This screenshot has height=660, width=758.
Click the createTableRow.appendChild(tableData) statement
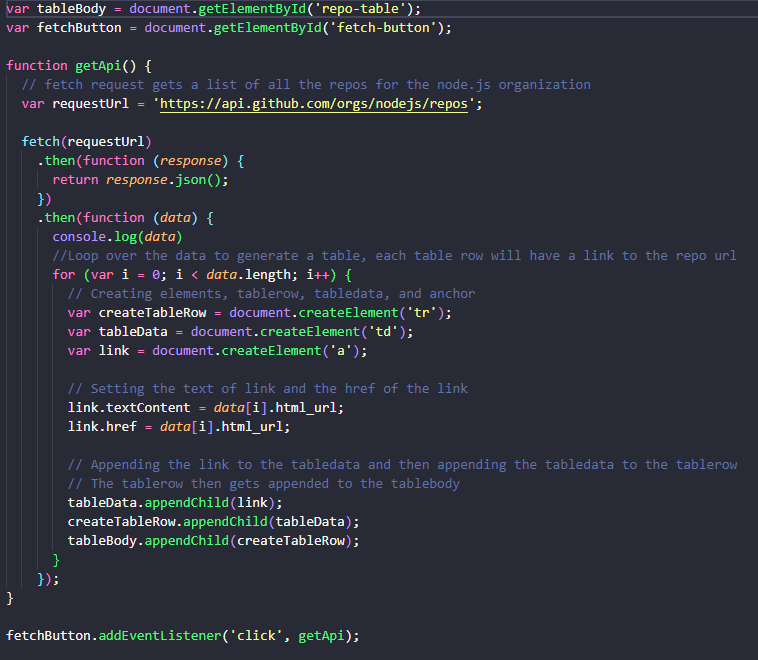[214, 522]
